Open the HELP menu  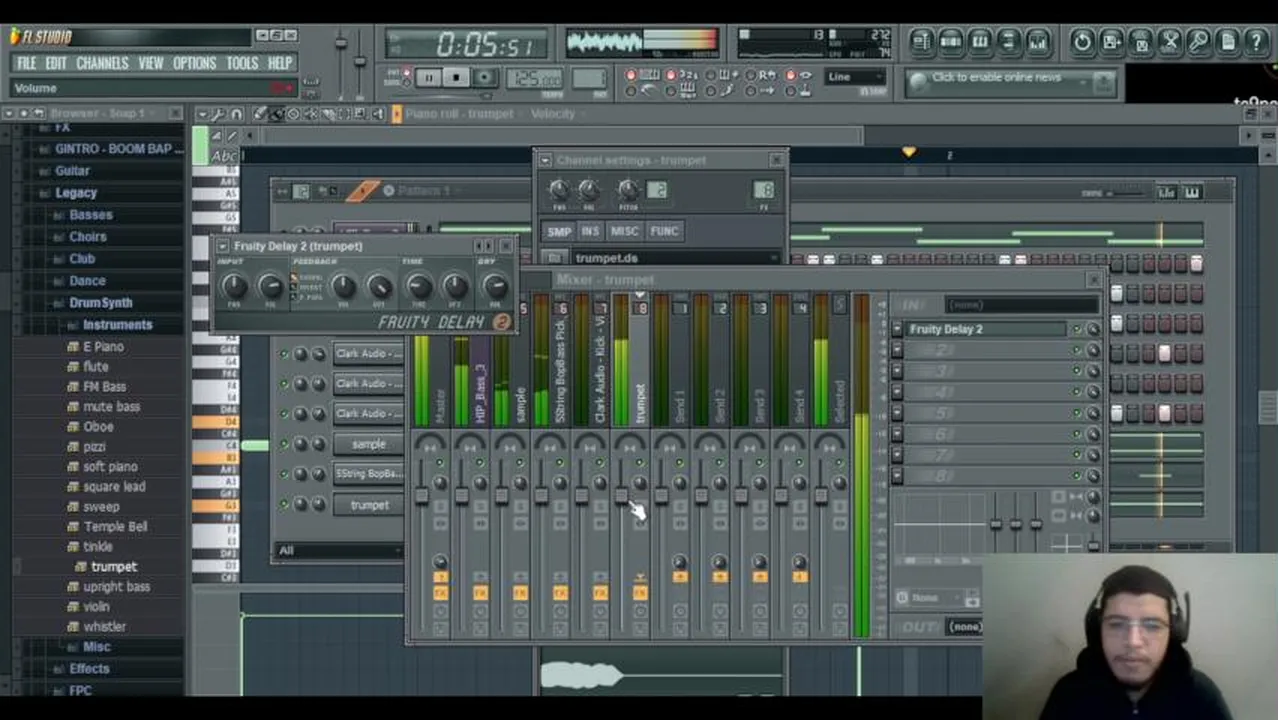click(280, 63)
